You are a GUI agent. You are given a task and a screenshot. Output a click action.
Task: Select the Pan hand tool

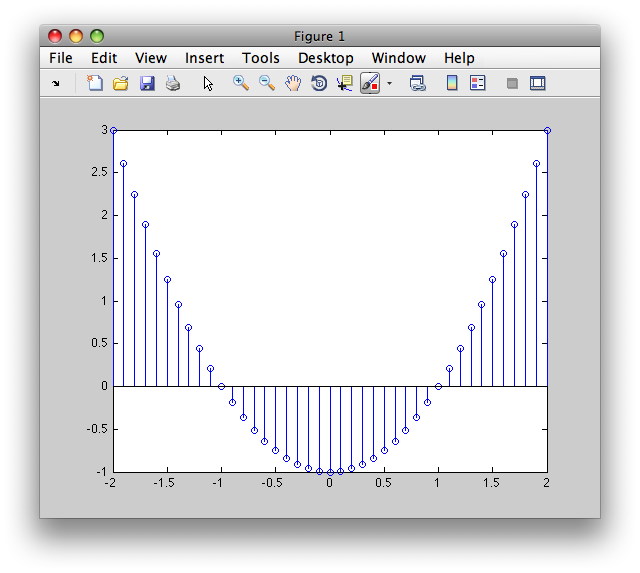pyautogui.click(x=293, y=83)
